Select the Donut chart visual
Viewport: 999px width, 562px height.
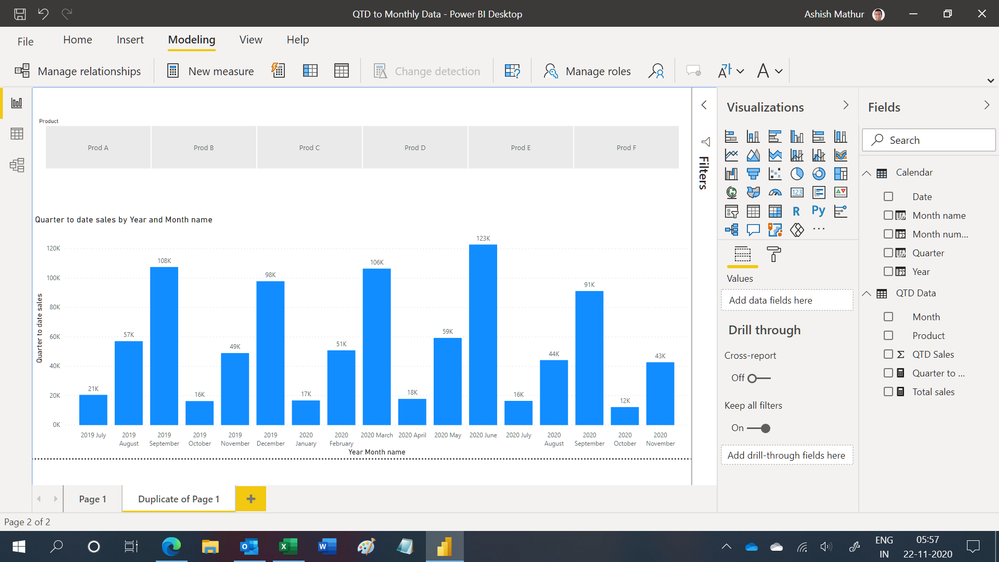click(x=819, y=173)
